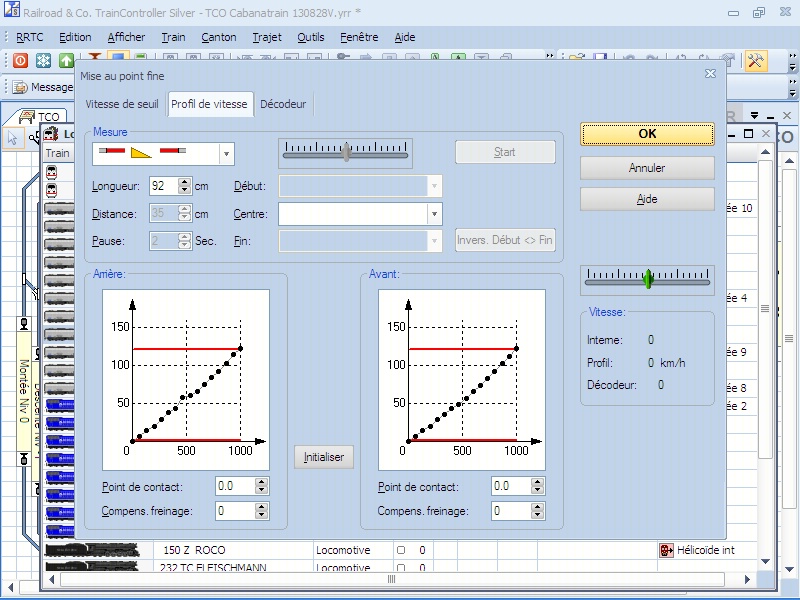Open the RRTC menu
This screenshot has width=800, height=600.
pos(30,37)
